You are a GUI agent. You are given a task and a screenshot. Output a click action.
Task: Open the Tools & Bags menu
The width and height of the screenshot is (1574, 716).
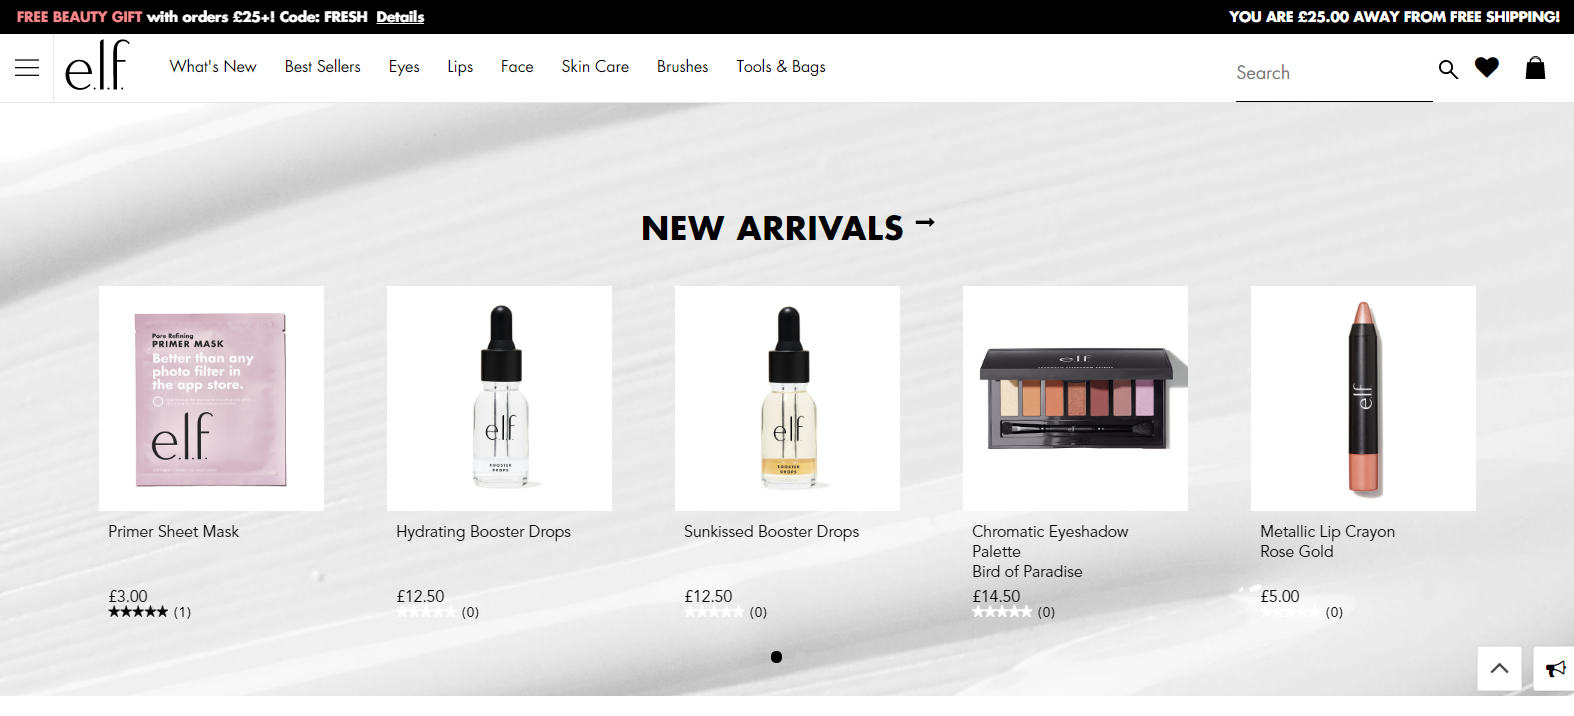[x=781, y=66]
